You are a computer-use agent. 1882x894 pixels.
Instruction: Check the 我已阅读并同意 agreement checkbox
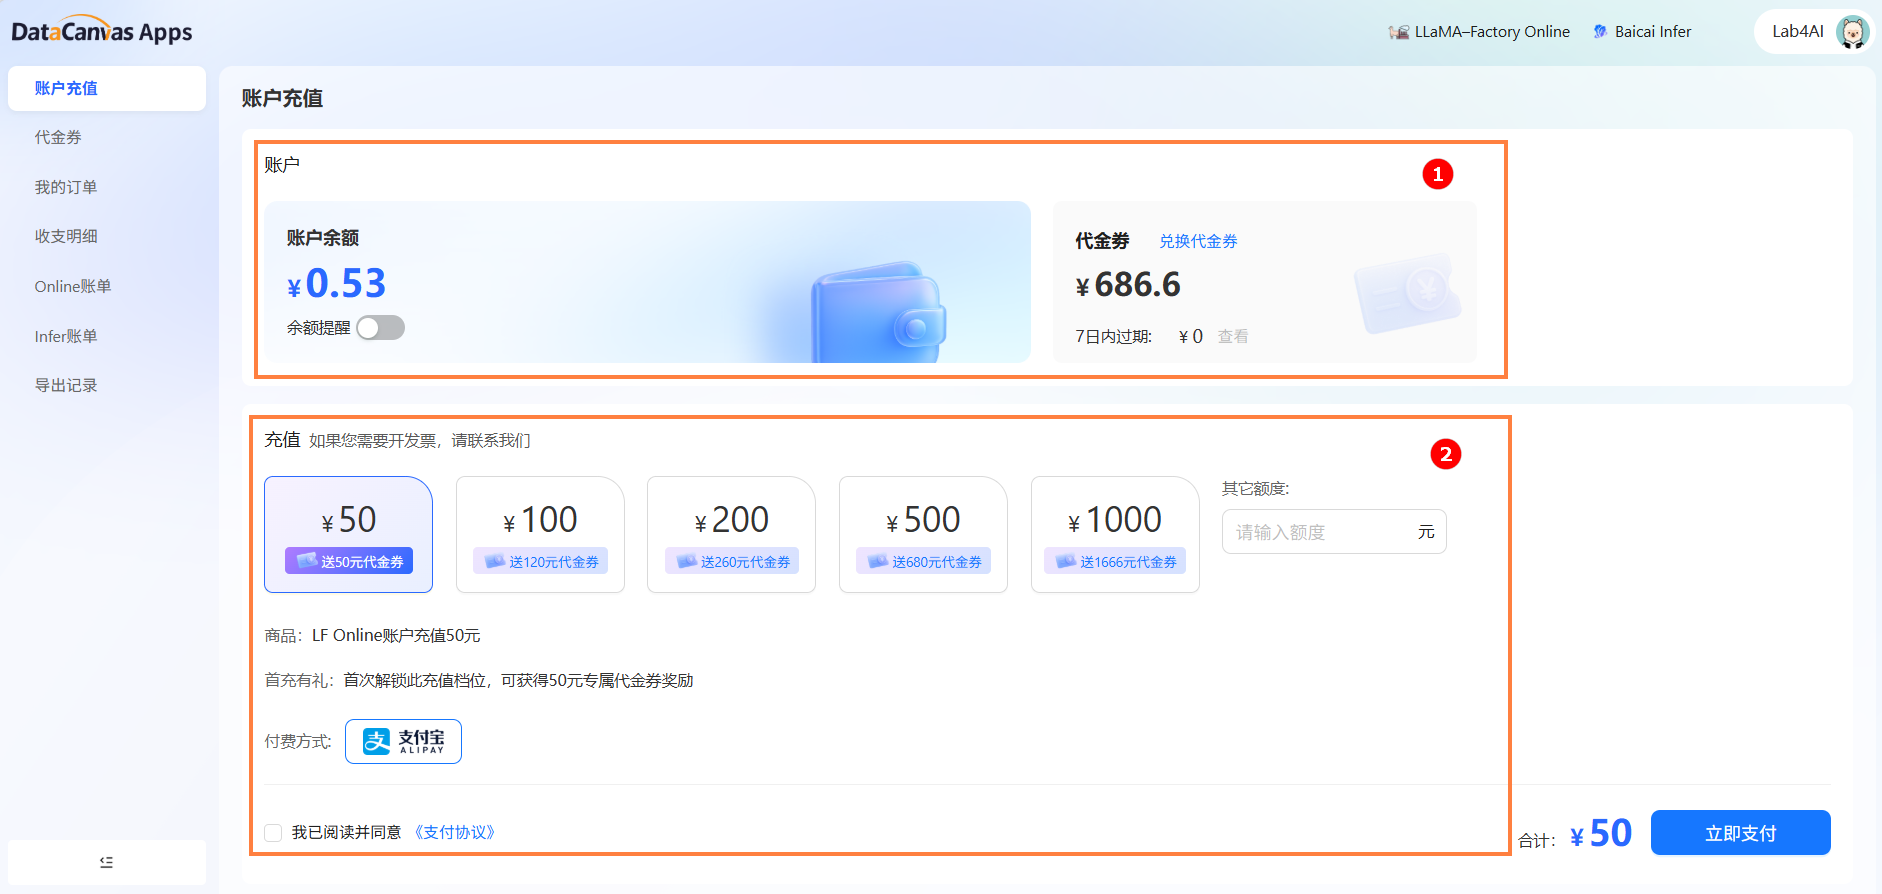coord(273,833)
